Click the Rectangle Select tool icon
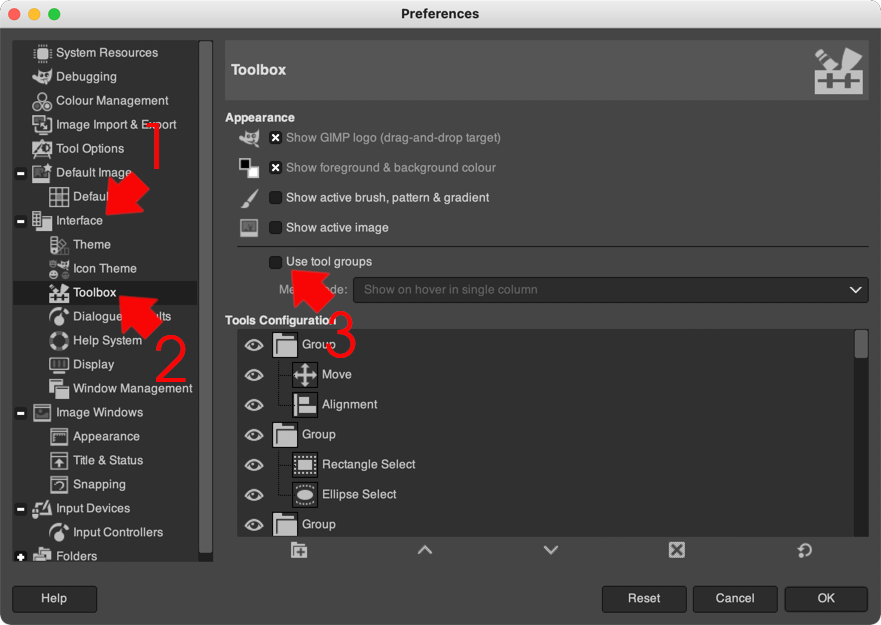The image size is (881, 625). point(305,465)
